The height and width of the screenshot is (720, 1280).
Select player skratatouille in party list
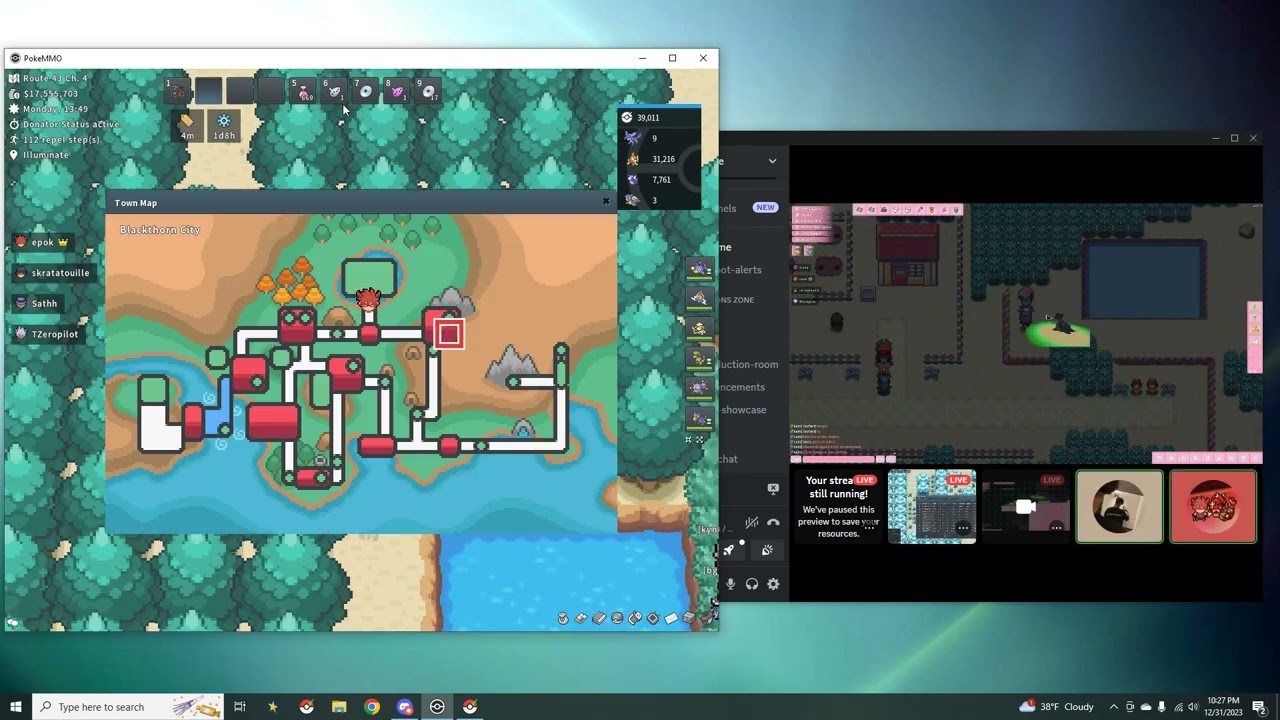52,272
